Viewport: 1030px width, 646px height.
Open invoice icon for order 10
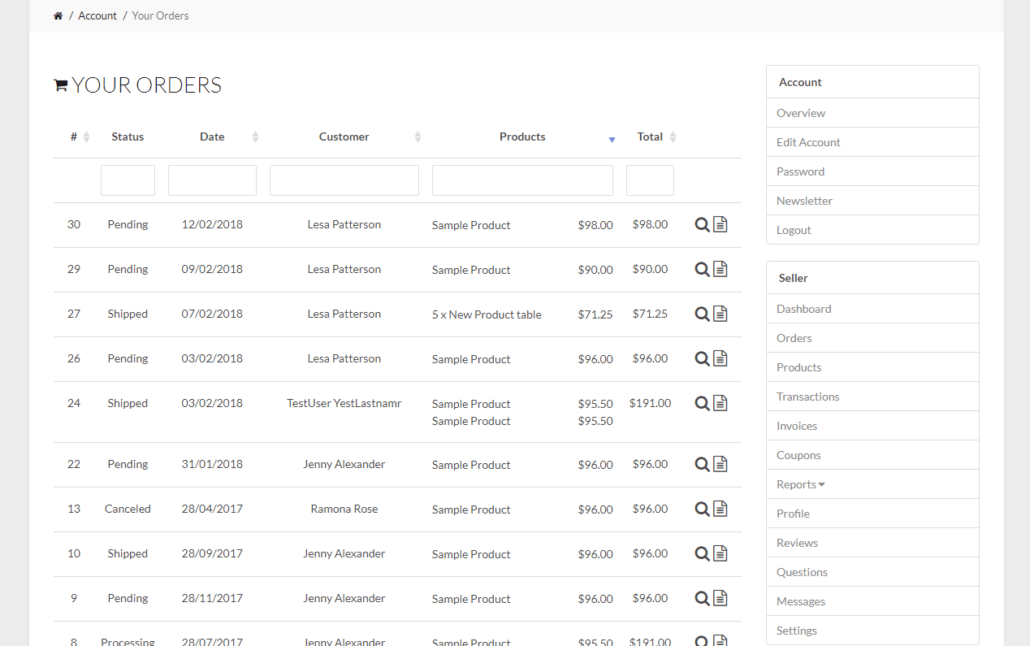click(720, 553)
